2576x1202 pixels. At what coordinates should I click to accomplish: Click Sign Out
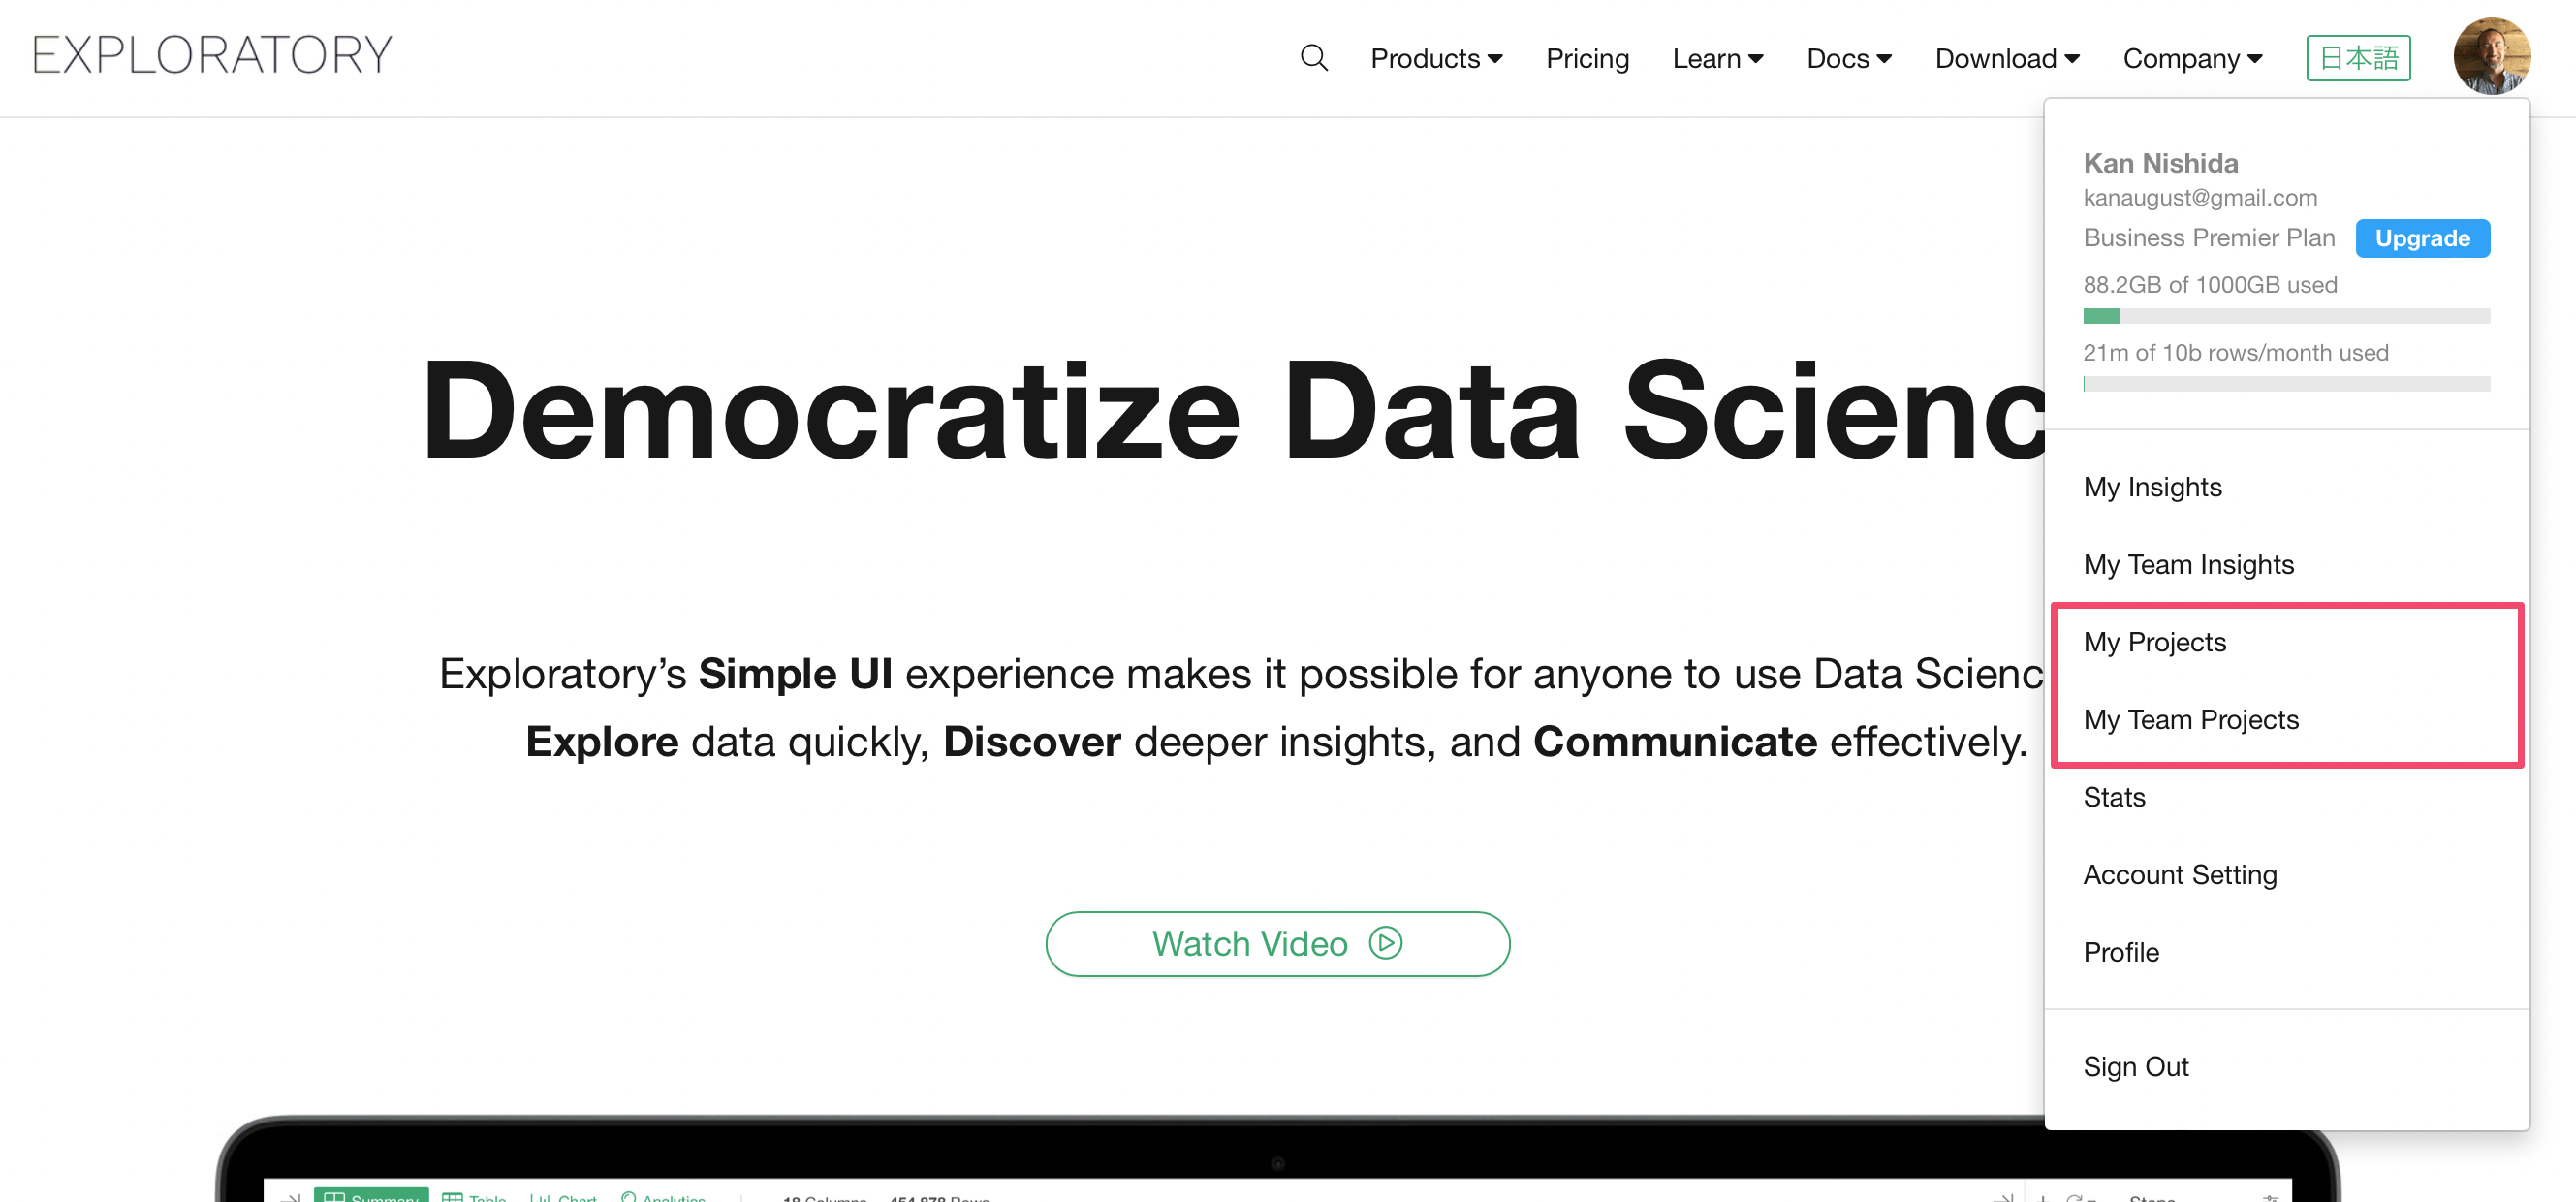point(2135,1066)
